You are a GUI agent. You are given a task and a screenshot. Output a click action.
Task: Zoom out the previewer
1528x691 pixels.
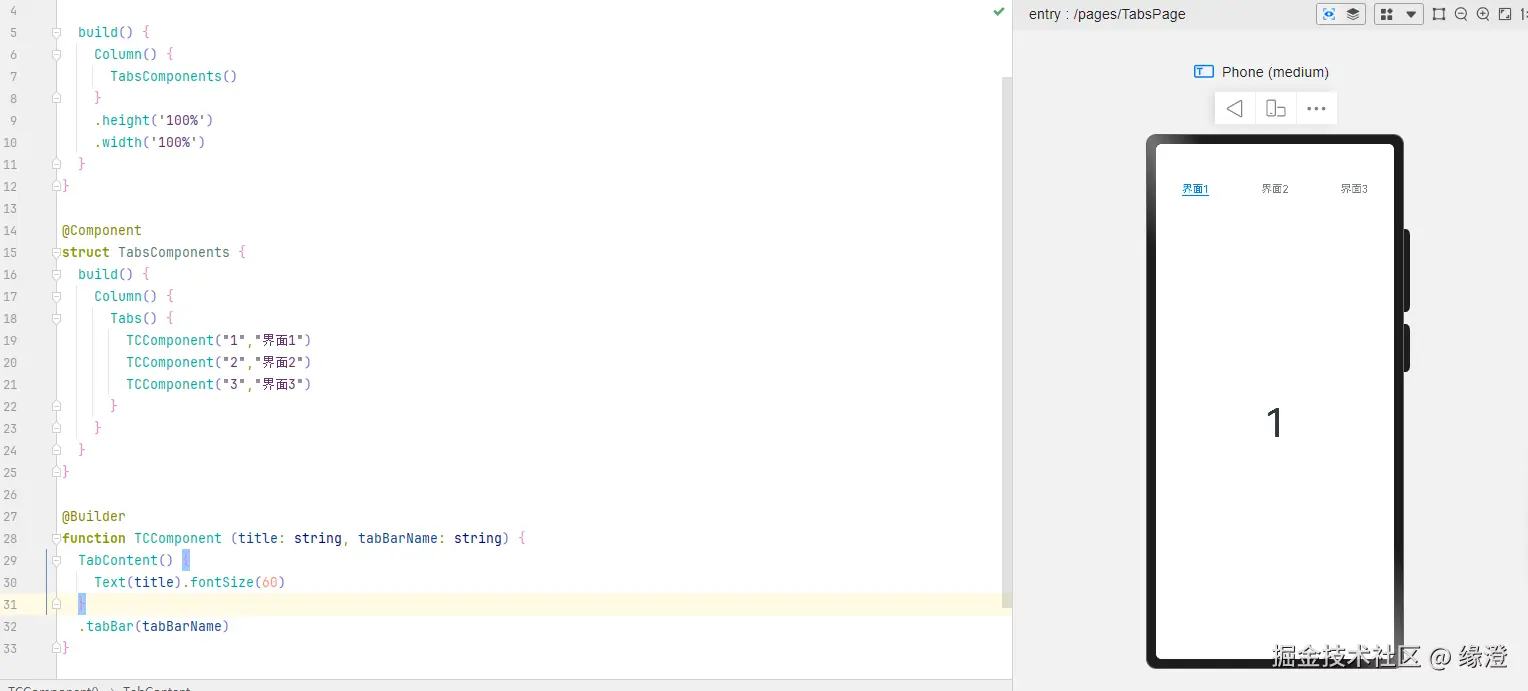pyautogui.click(x=1461, y=14)
